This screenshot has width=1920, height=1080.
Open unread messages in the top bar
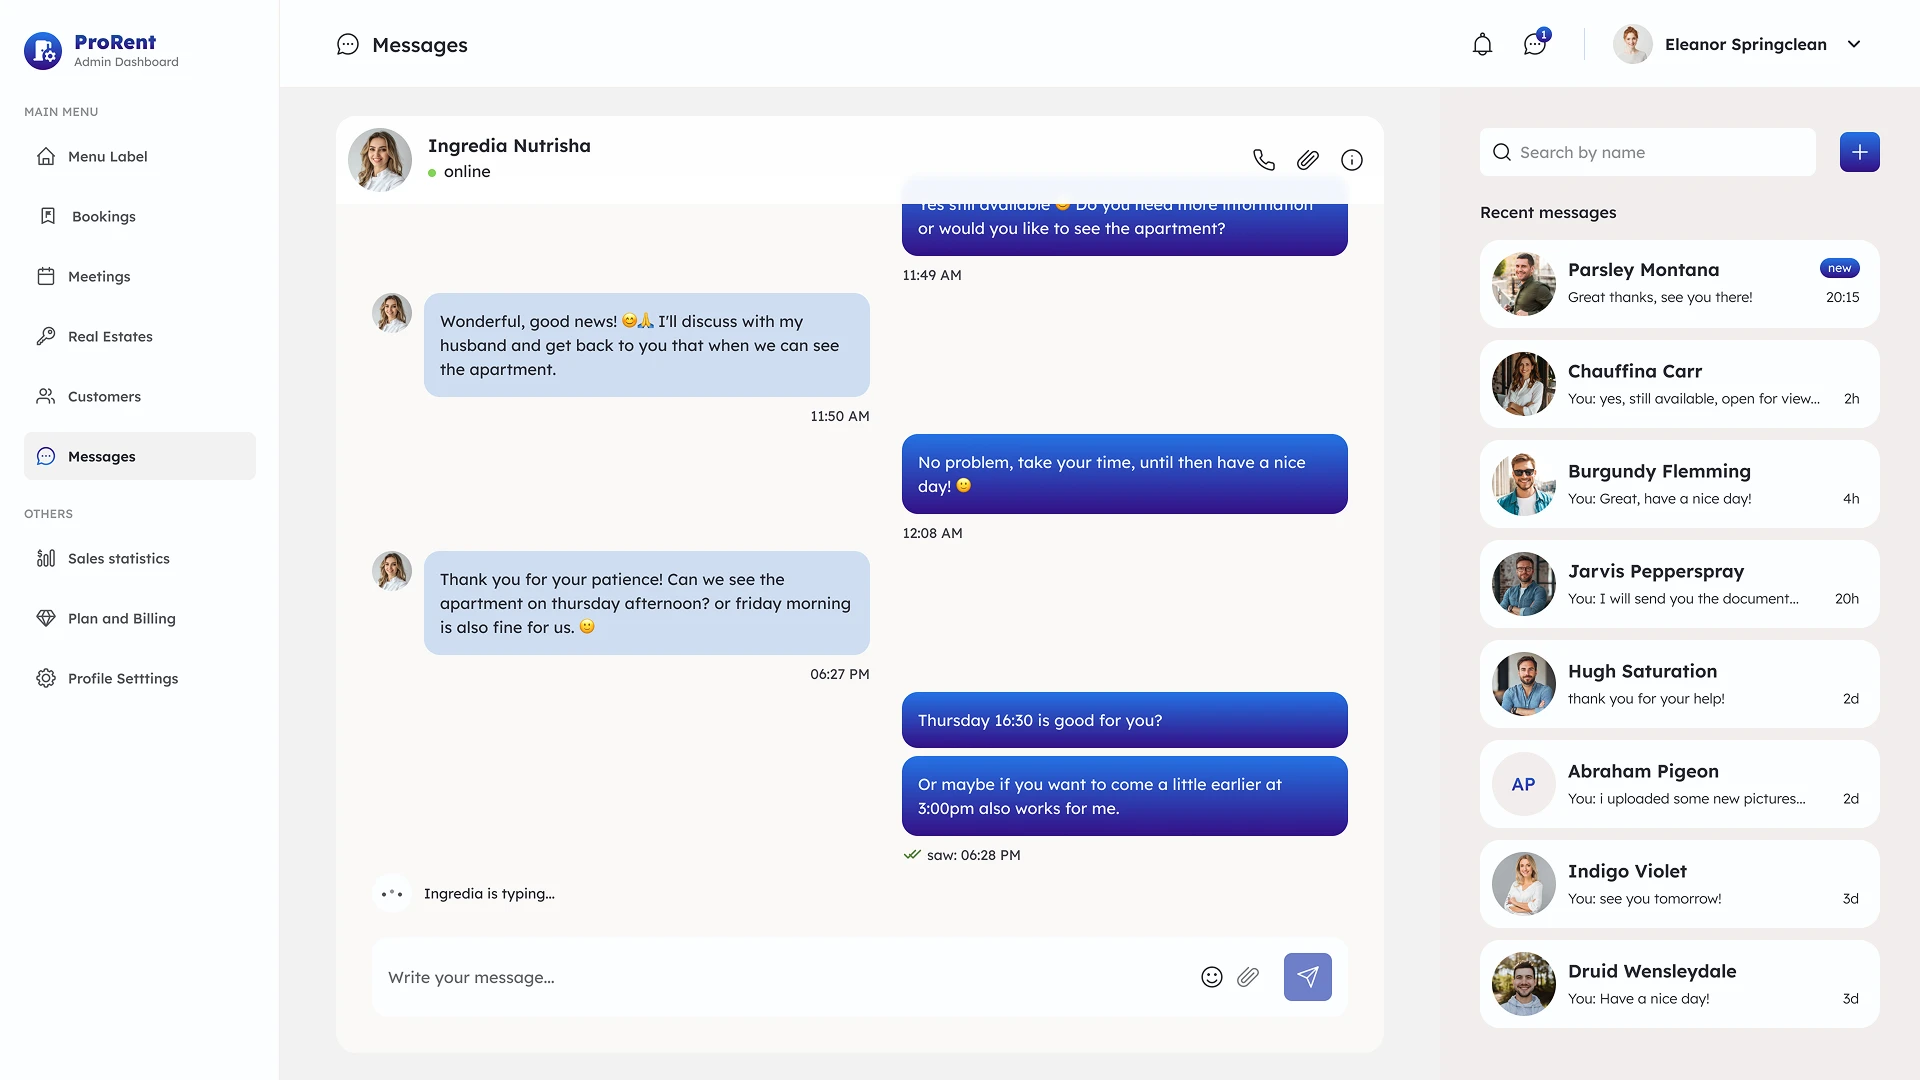point(1535,44)
